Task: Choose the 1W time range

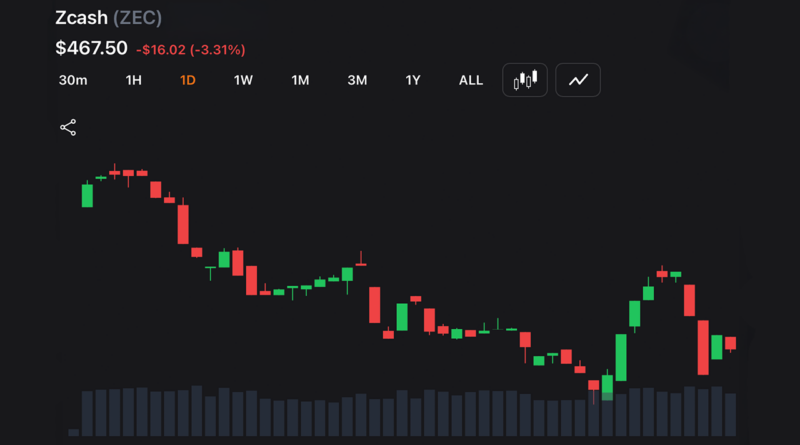Action: coord(243,81)
